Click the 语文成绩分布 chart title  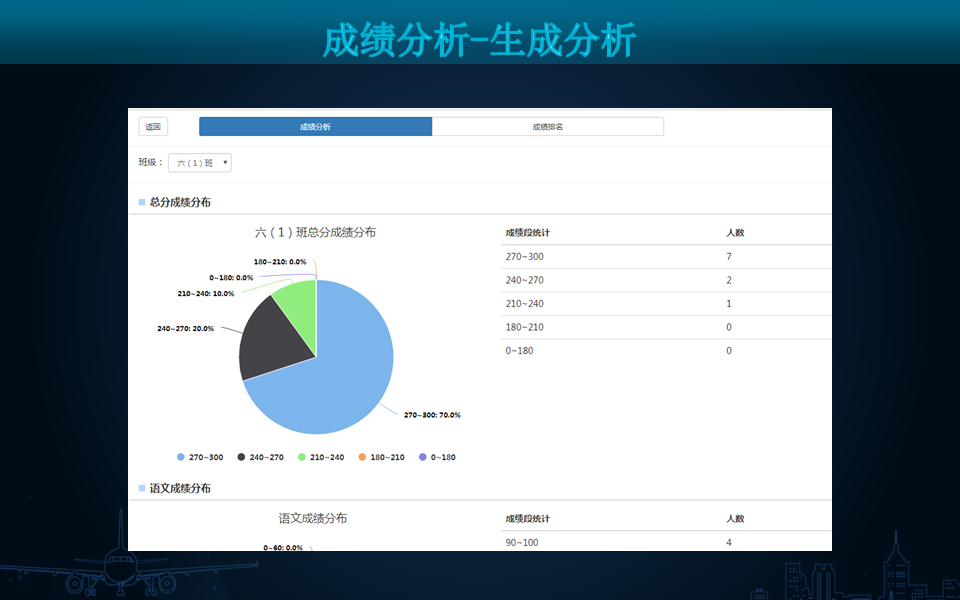tap(313, 519)
